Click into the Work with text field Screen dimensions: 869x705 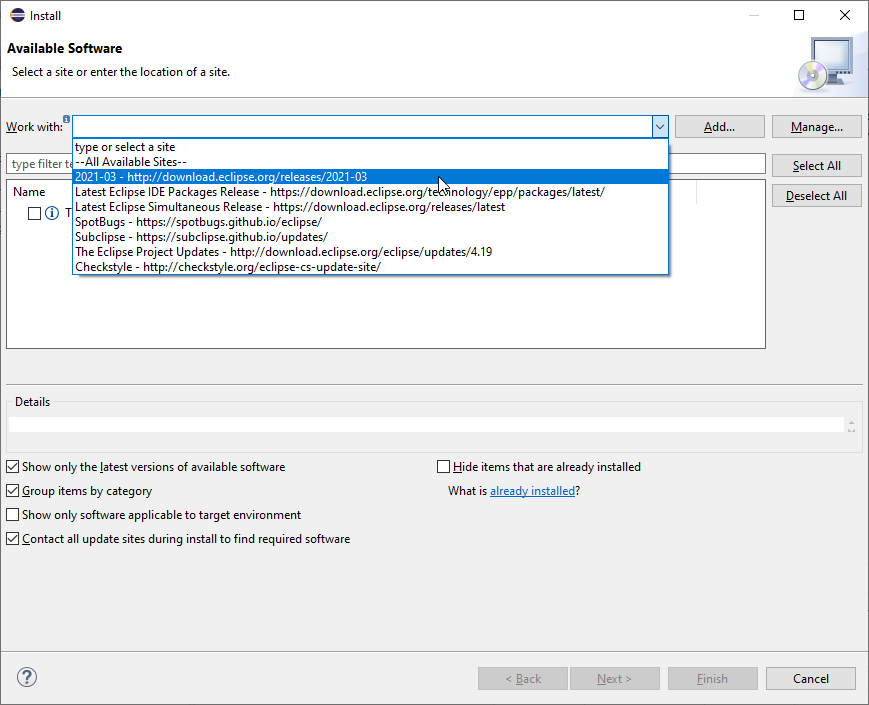pos(360,127)
